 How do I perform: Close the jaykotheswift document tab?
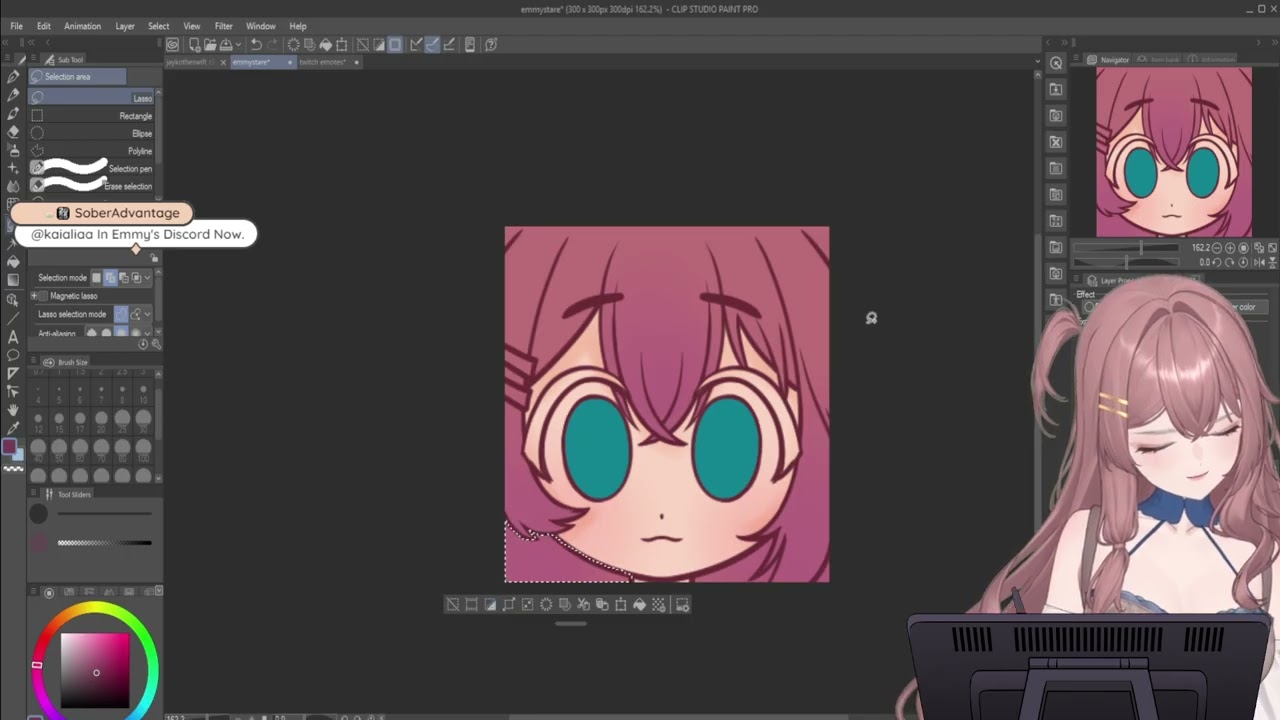tap(223, 62)
